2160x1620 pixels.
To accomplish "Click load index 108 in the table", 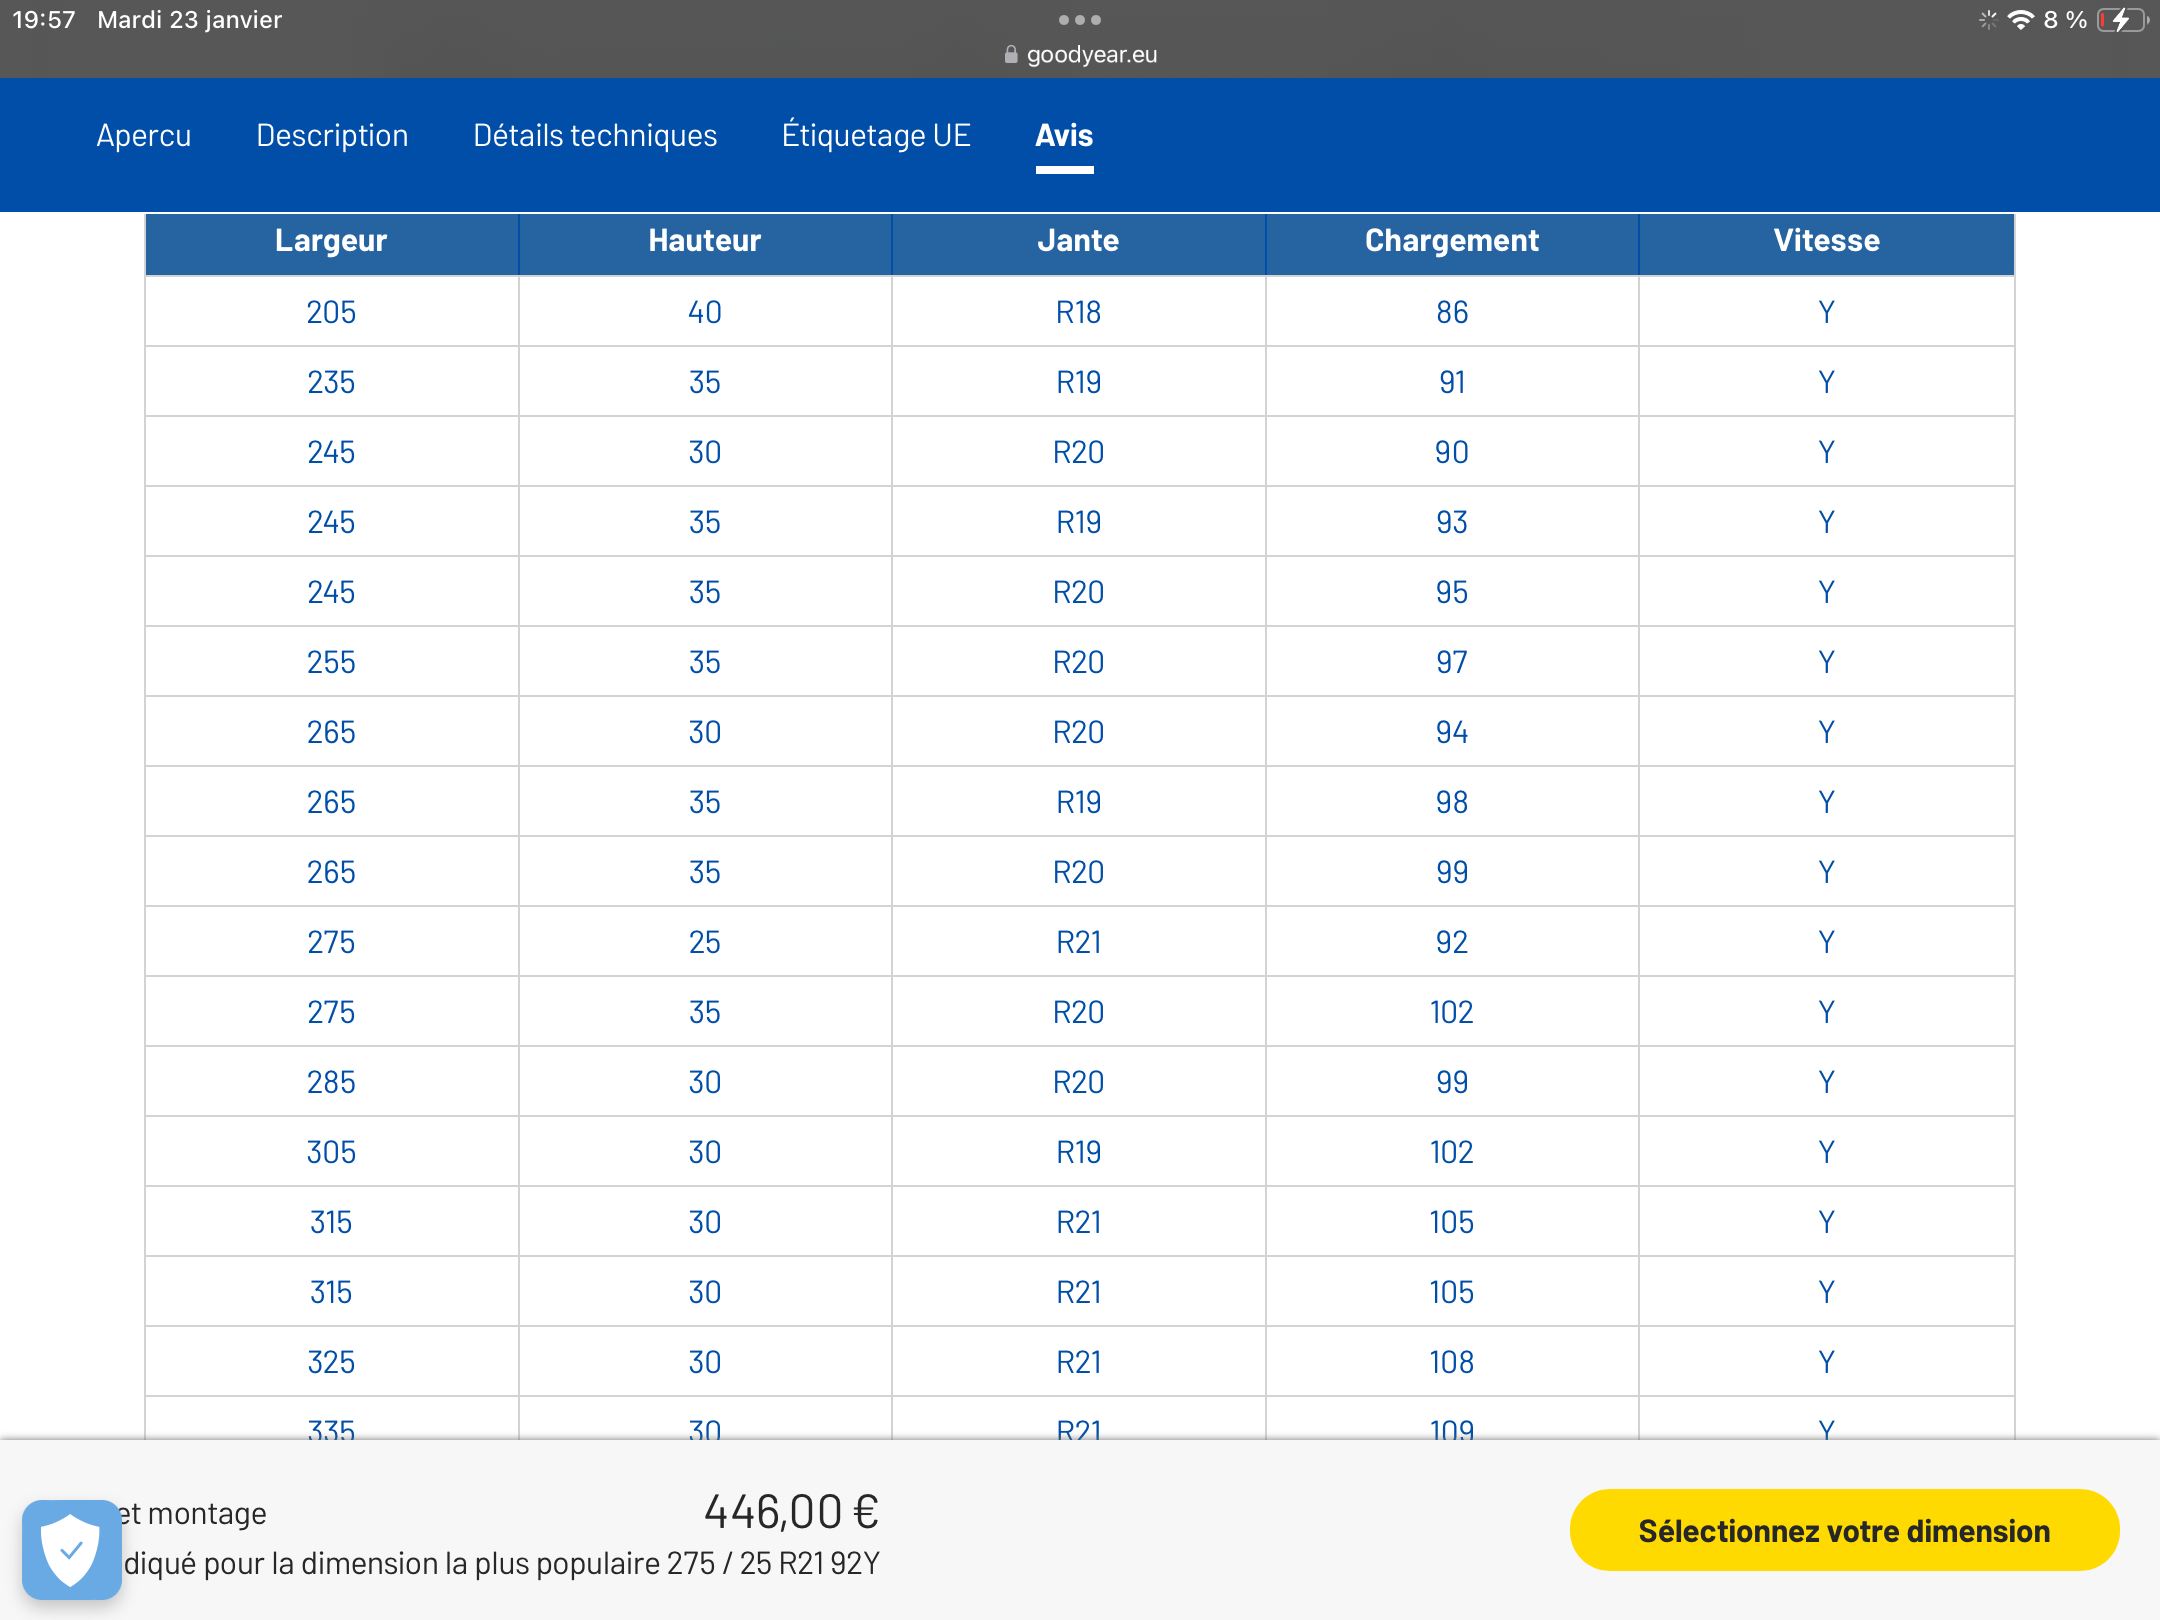I will coord(1452,1362).
